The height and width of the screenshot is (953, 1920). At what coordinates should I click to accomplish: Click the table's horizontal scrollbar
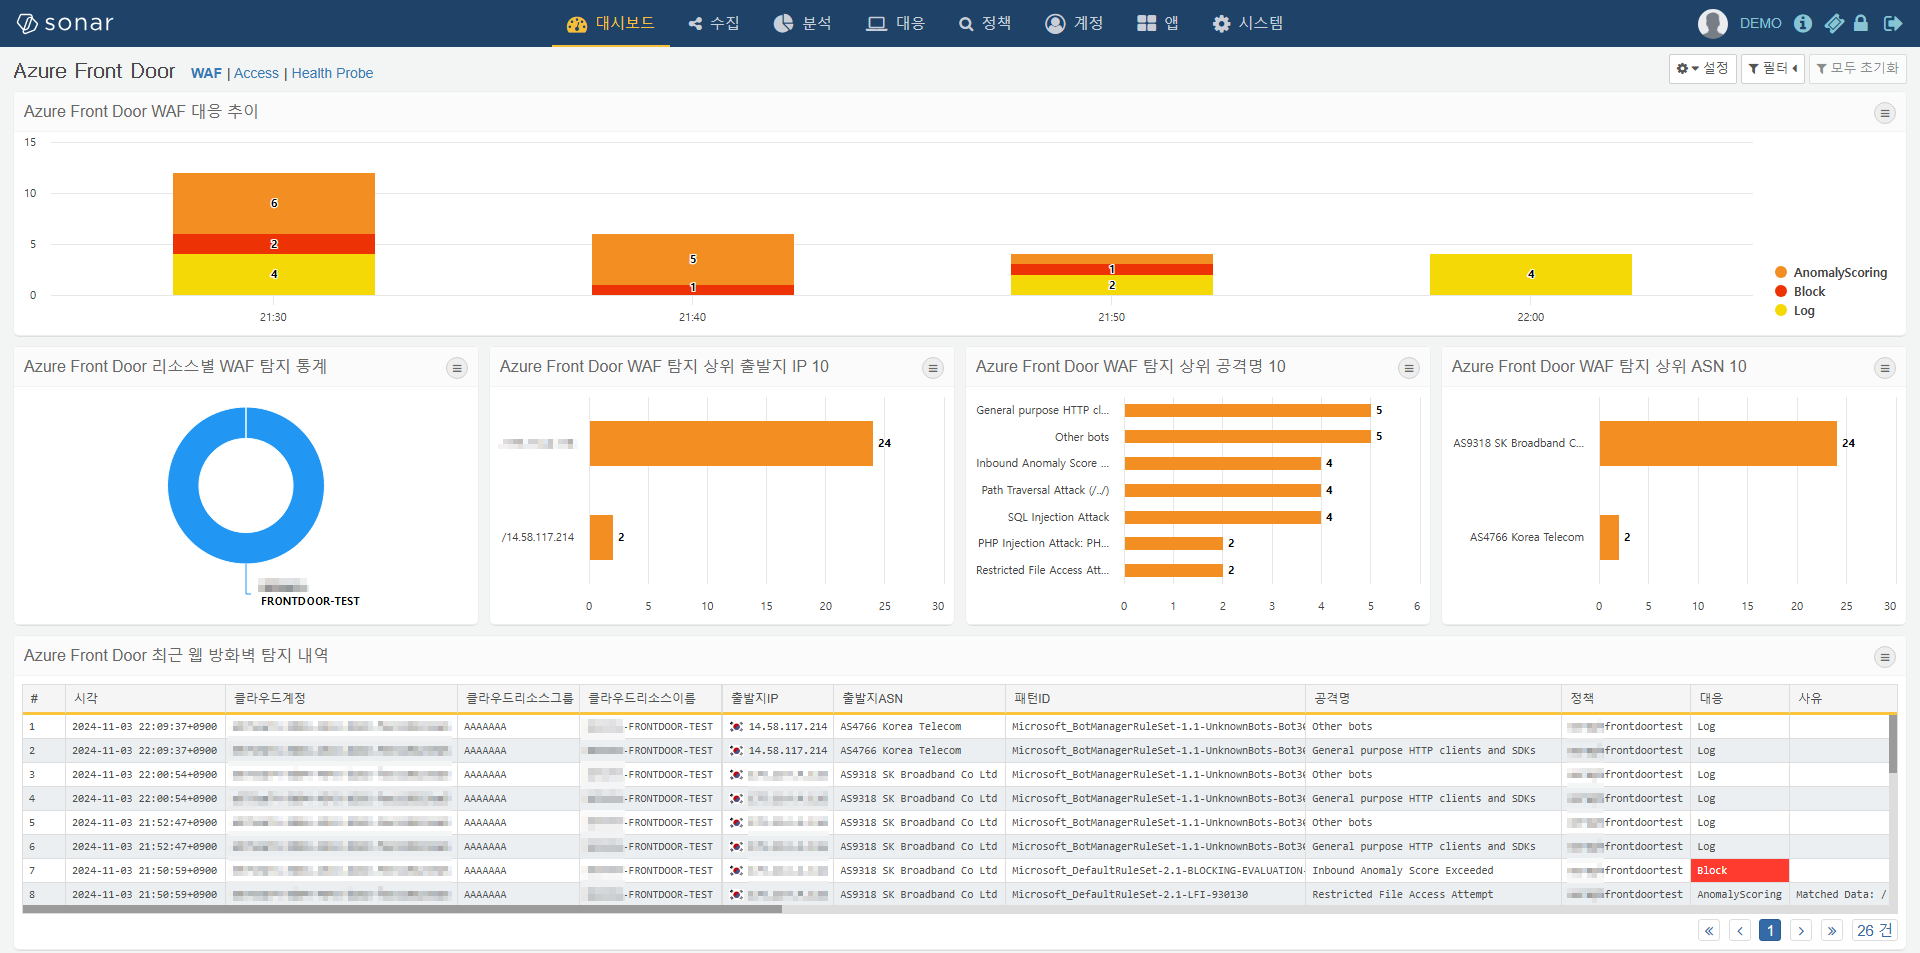pyautogui.click(x=402, y=909)
